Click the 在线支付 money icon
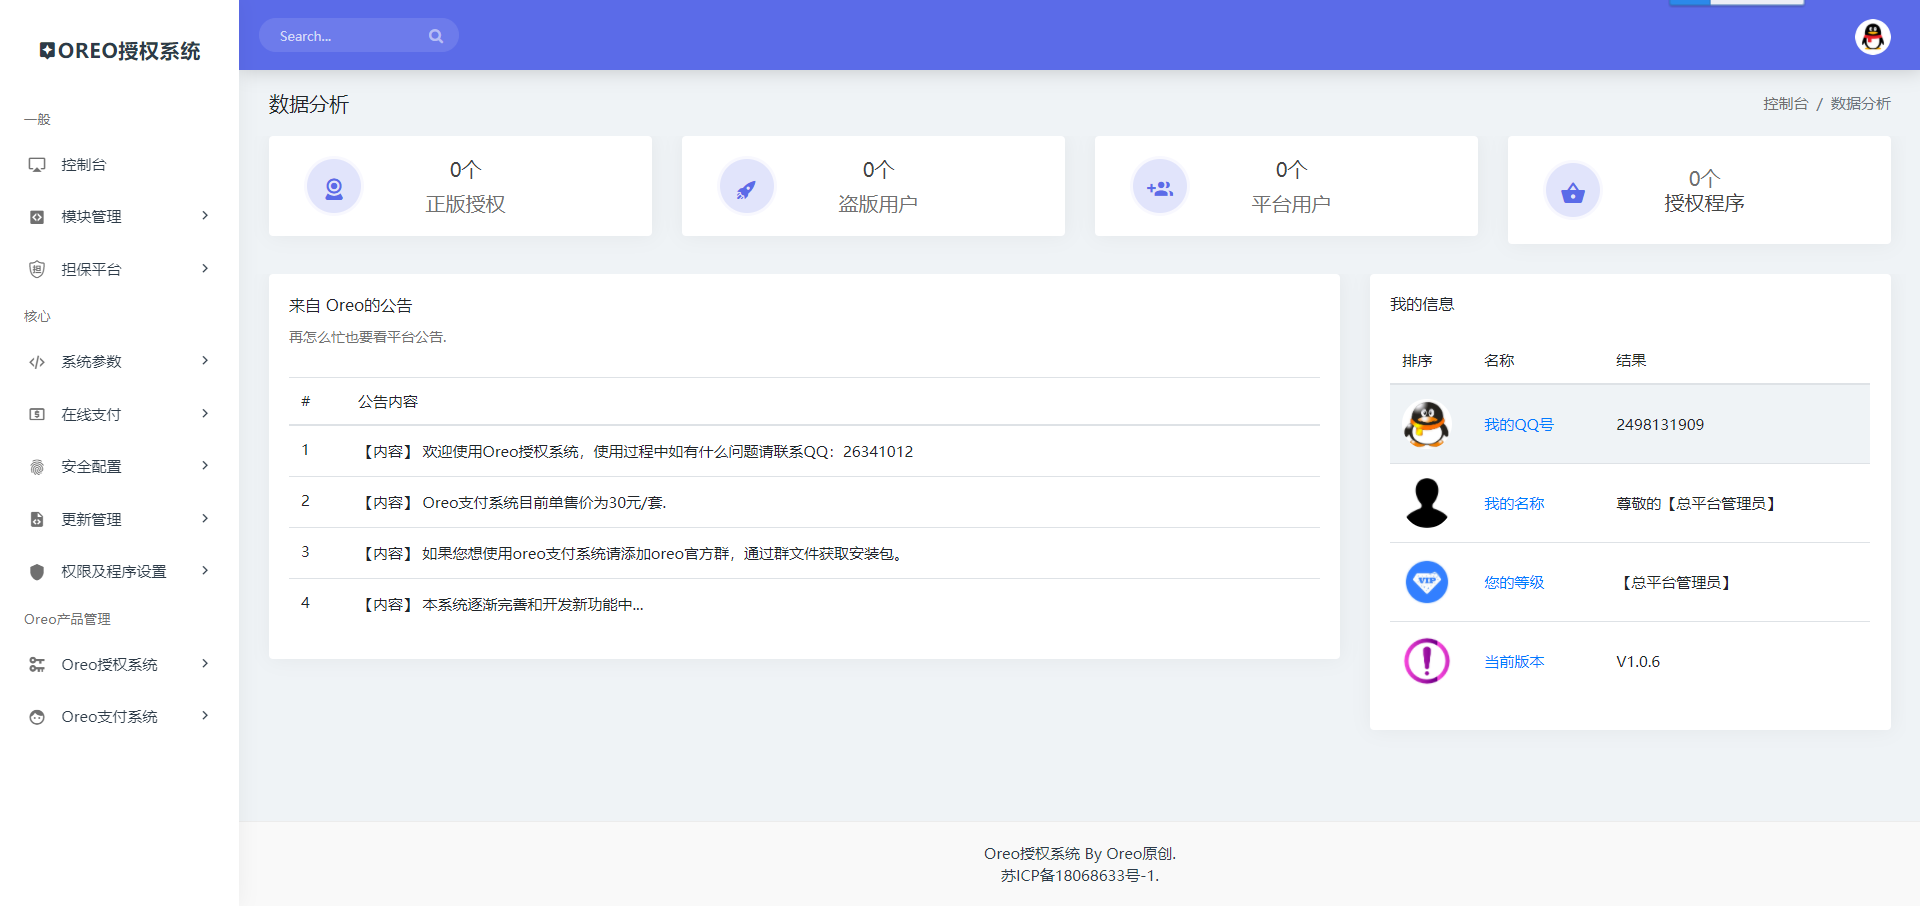Screen dimensions: 1920x906 pyautogui.click(x=37, y=414)
